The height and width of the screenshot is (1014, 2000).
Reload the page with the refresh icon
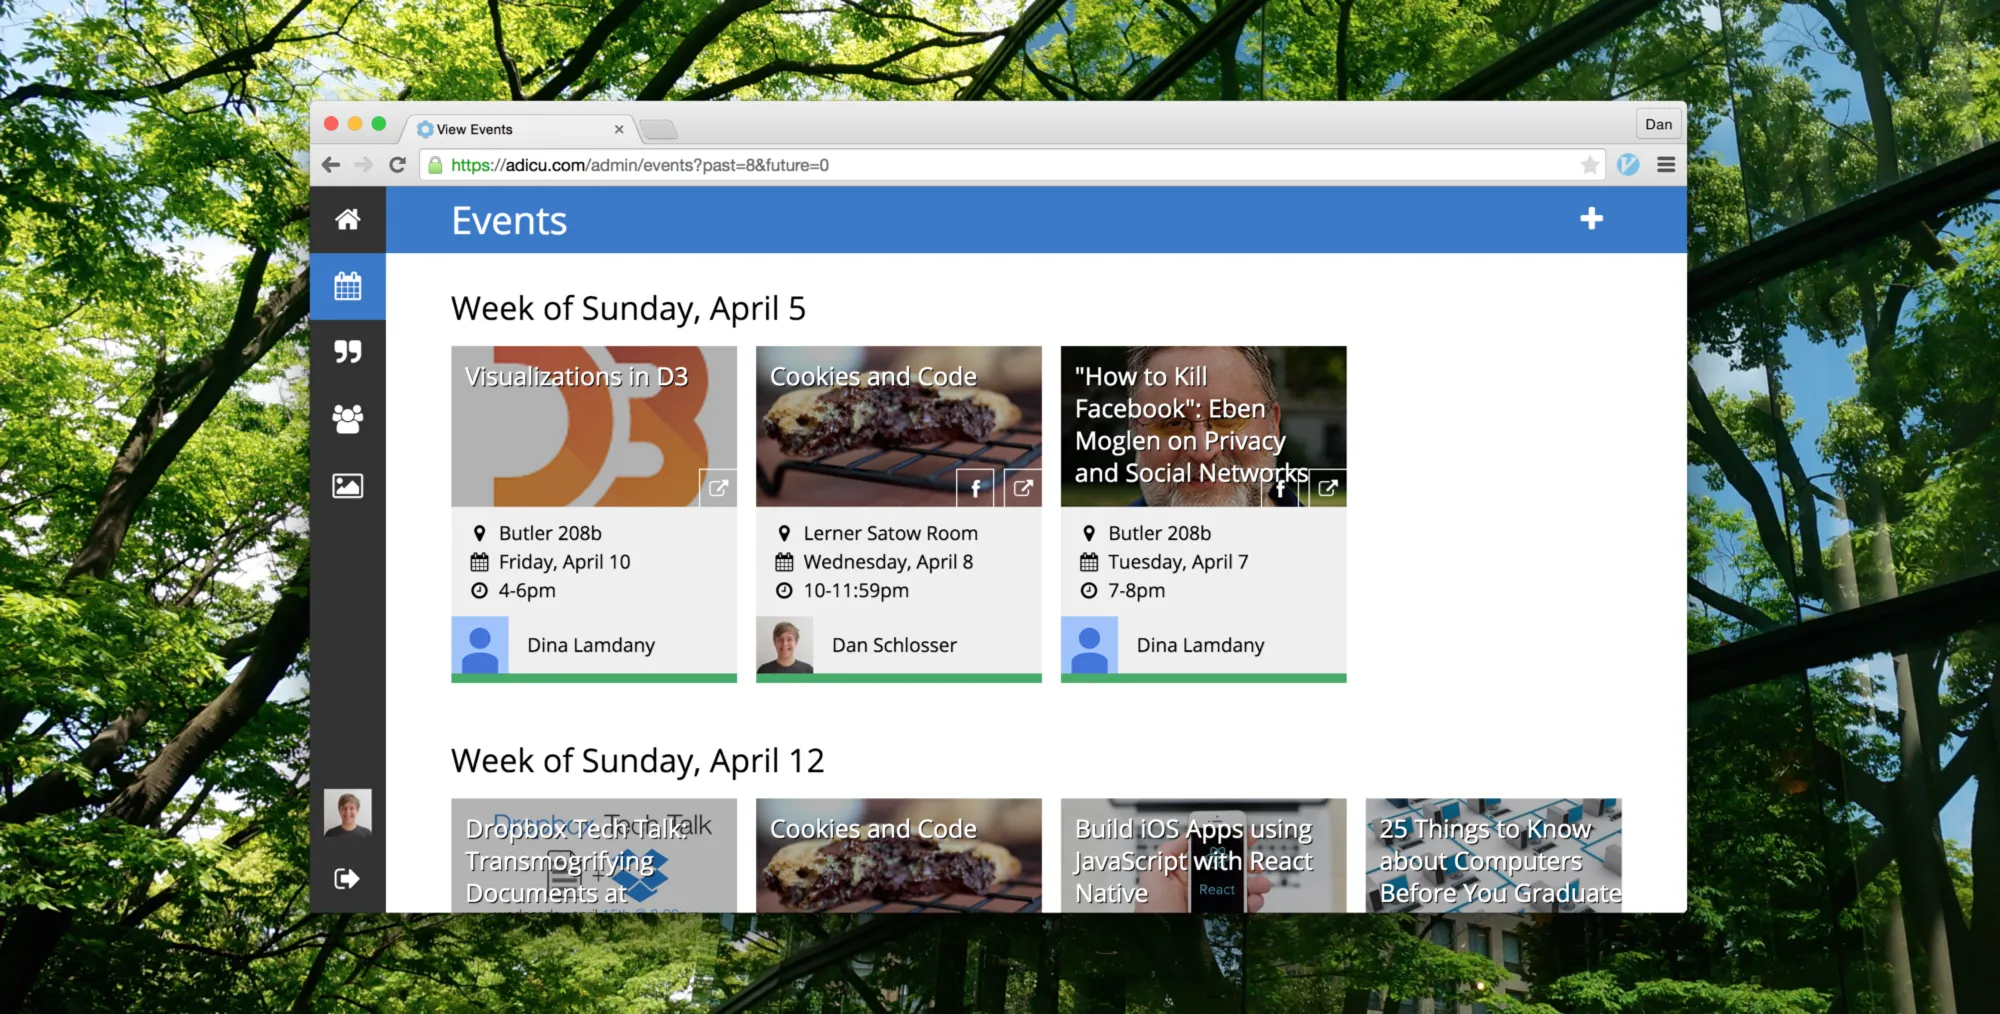tap(397, 165)
